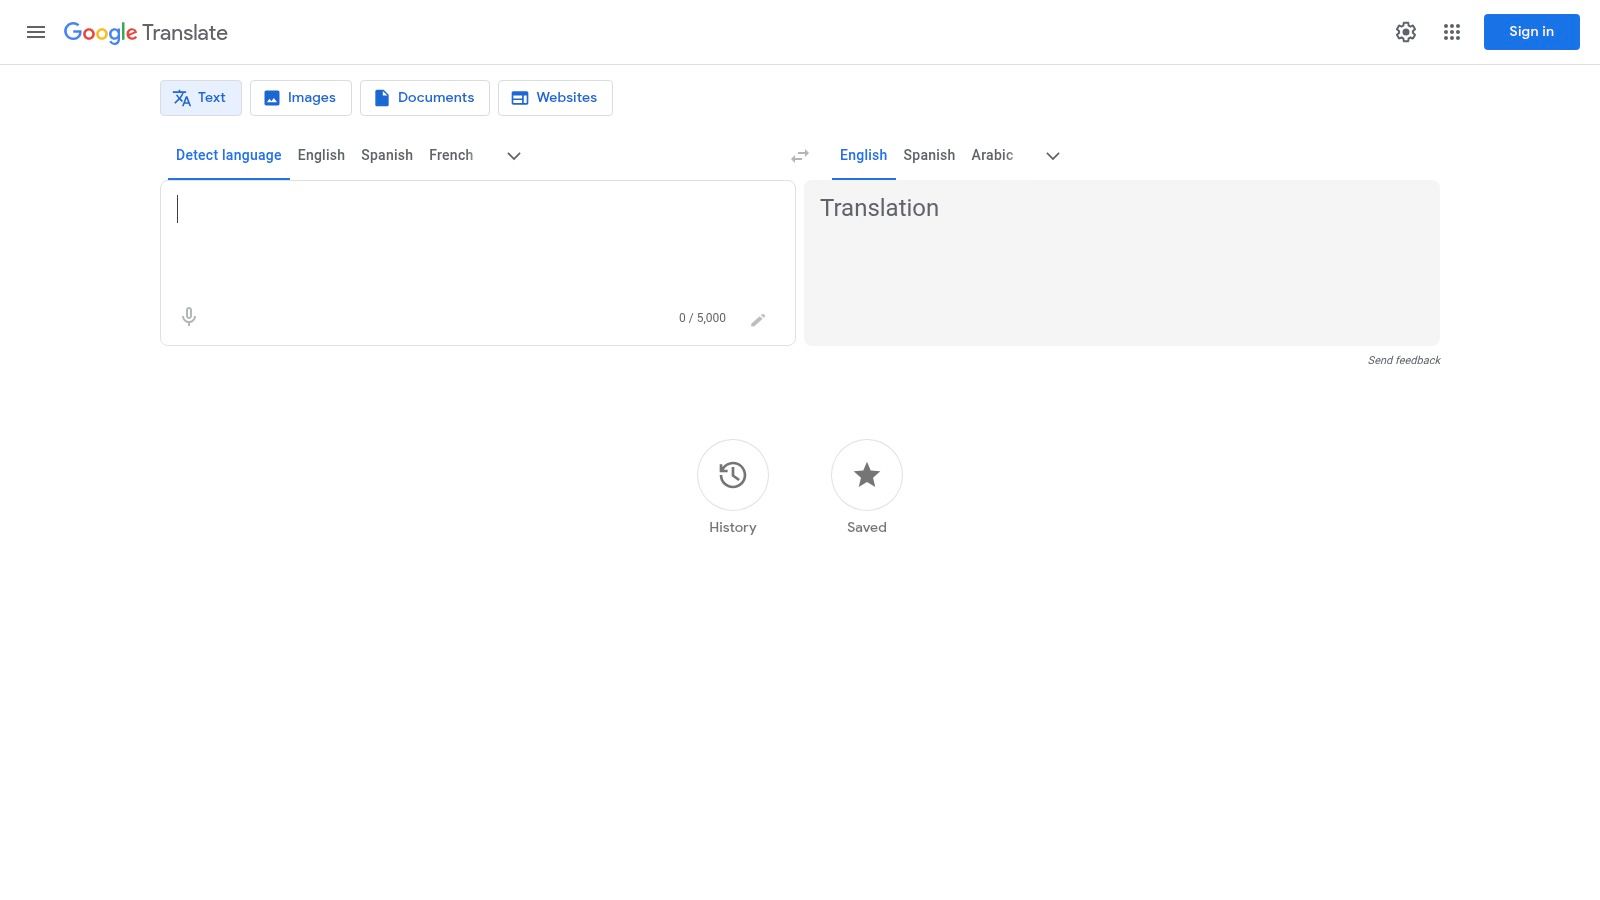Switch to the Images translation tab
This screenshot has width=1600, height=900.
[300, 97]
